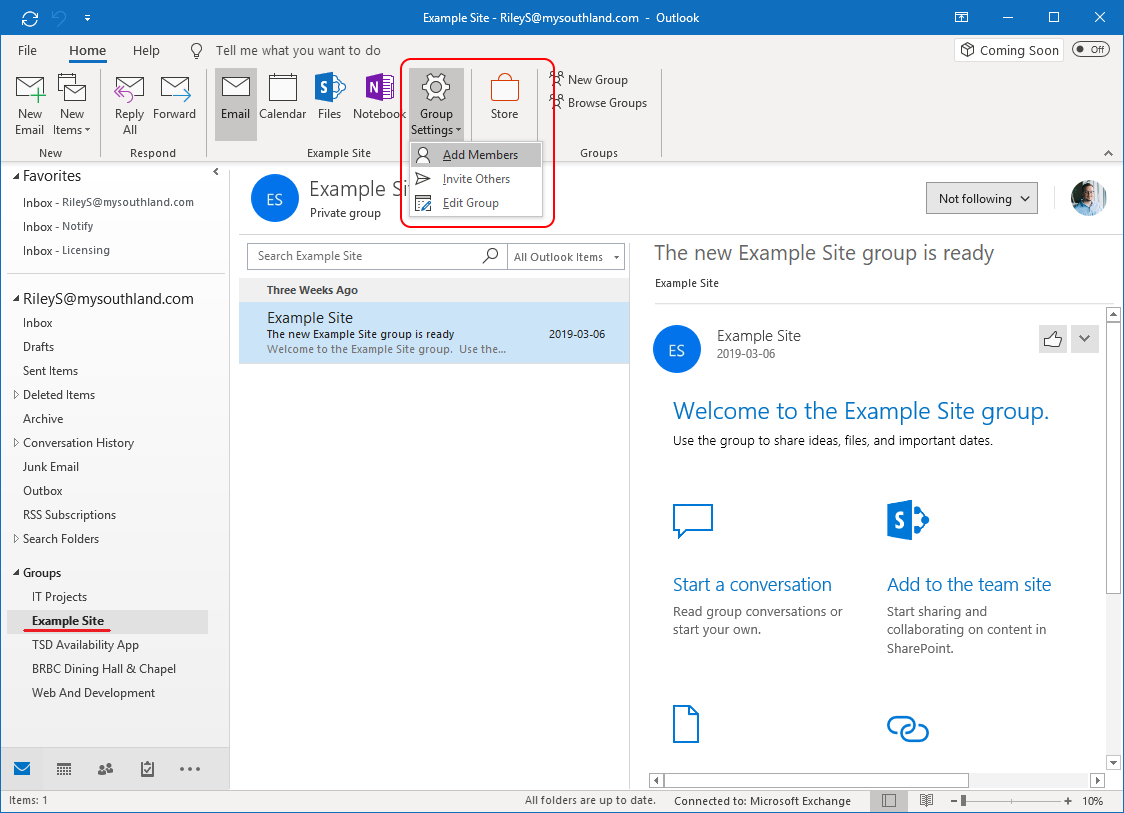Switch to Normal view in status bar
Image resolution: width=1124 pixels, height=813 pixels.
(889, 801)
